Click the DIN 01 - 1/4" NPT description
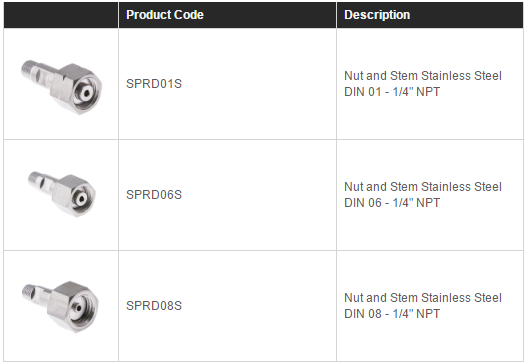The width and height of the screenshot is (528, 364). click(x=392, y=92)
